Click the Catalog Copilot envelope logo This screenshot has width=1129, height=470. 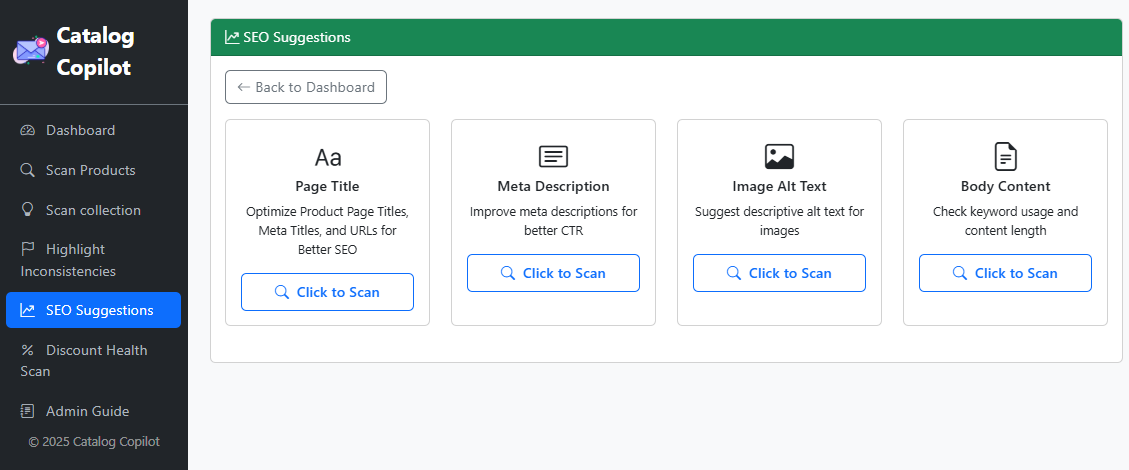(x=30, y=51)
